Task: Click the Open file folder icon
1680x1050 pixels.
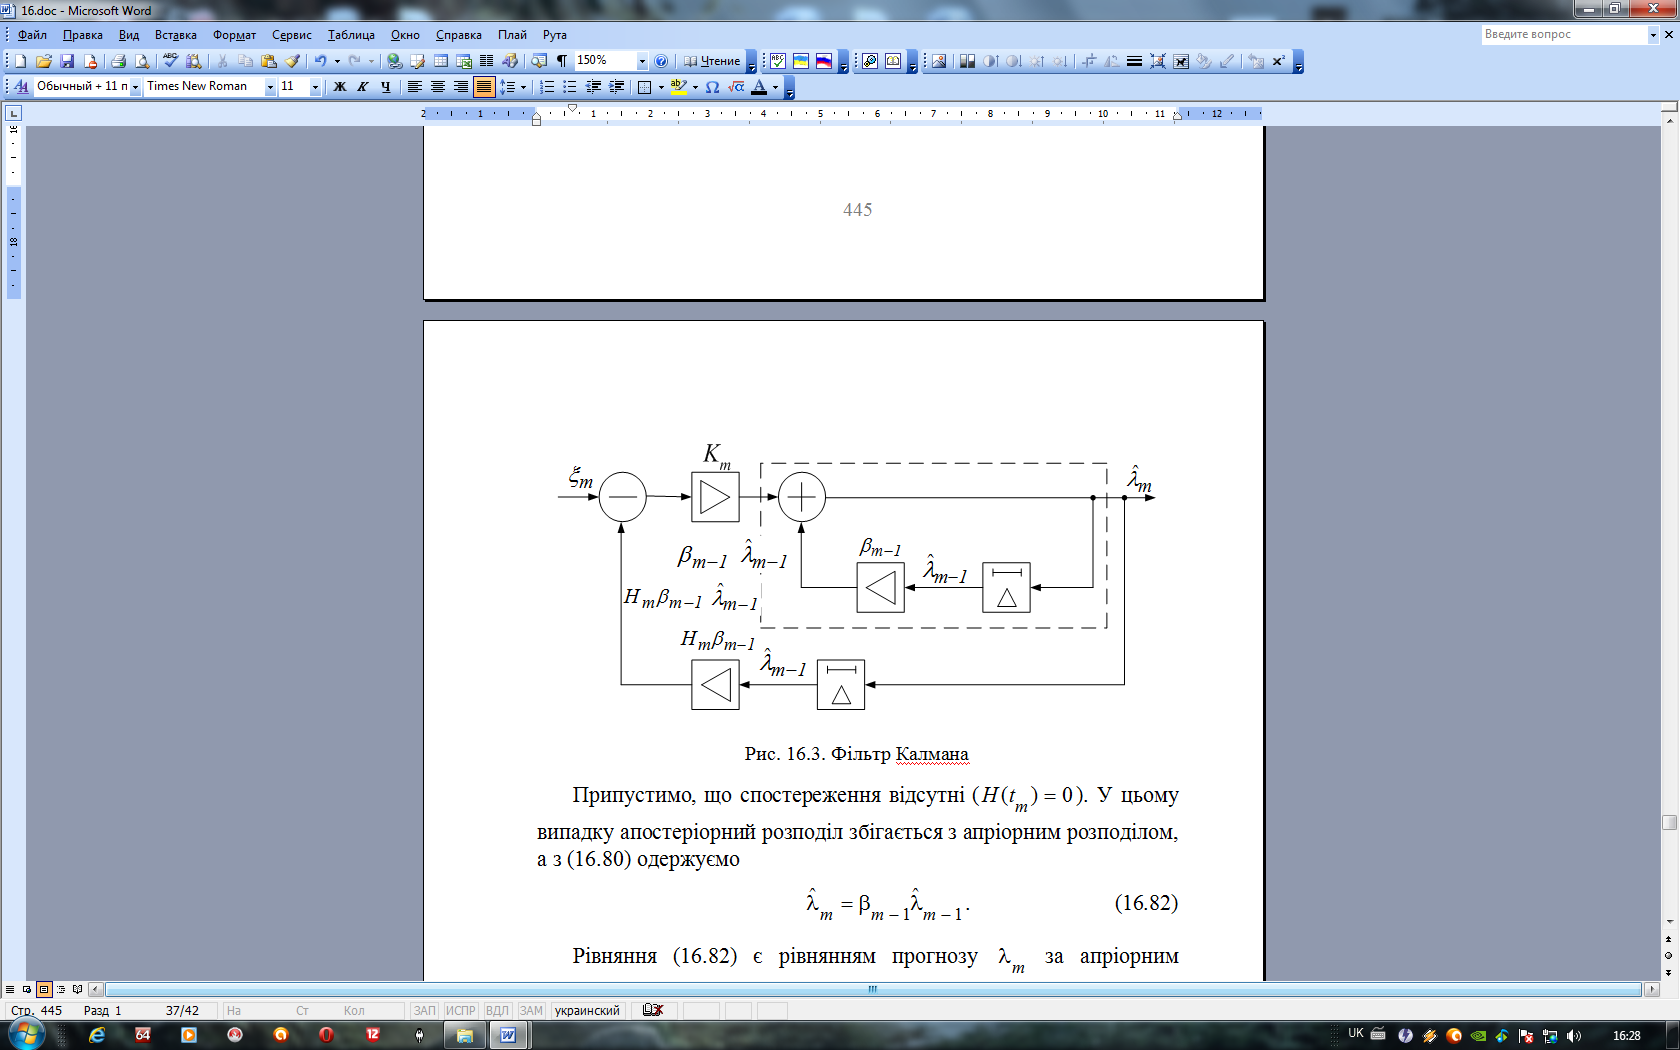Action: click(44, 61)
